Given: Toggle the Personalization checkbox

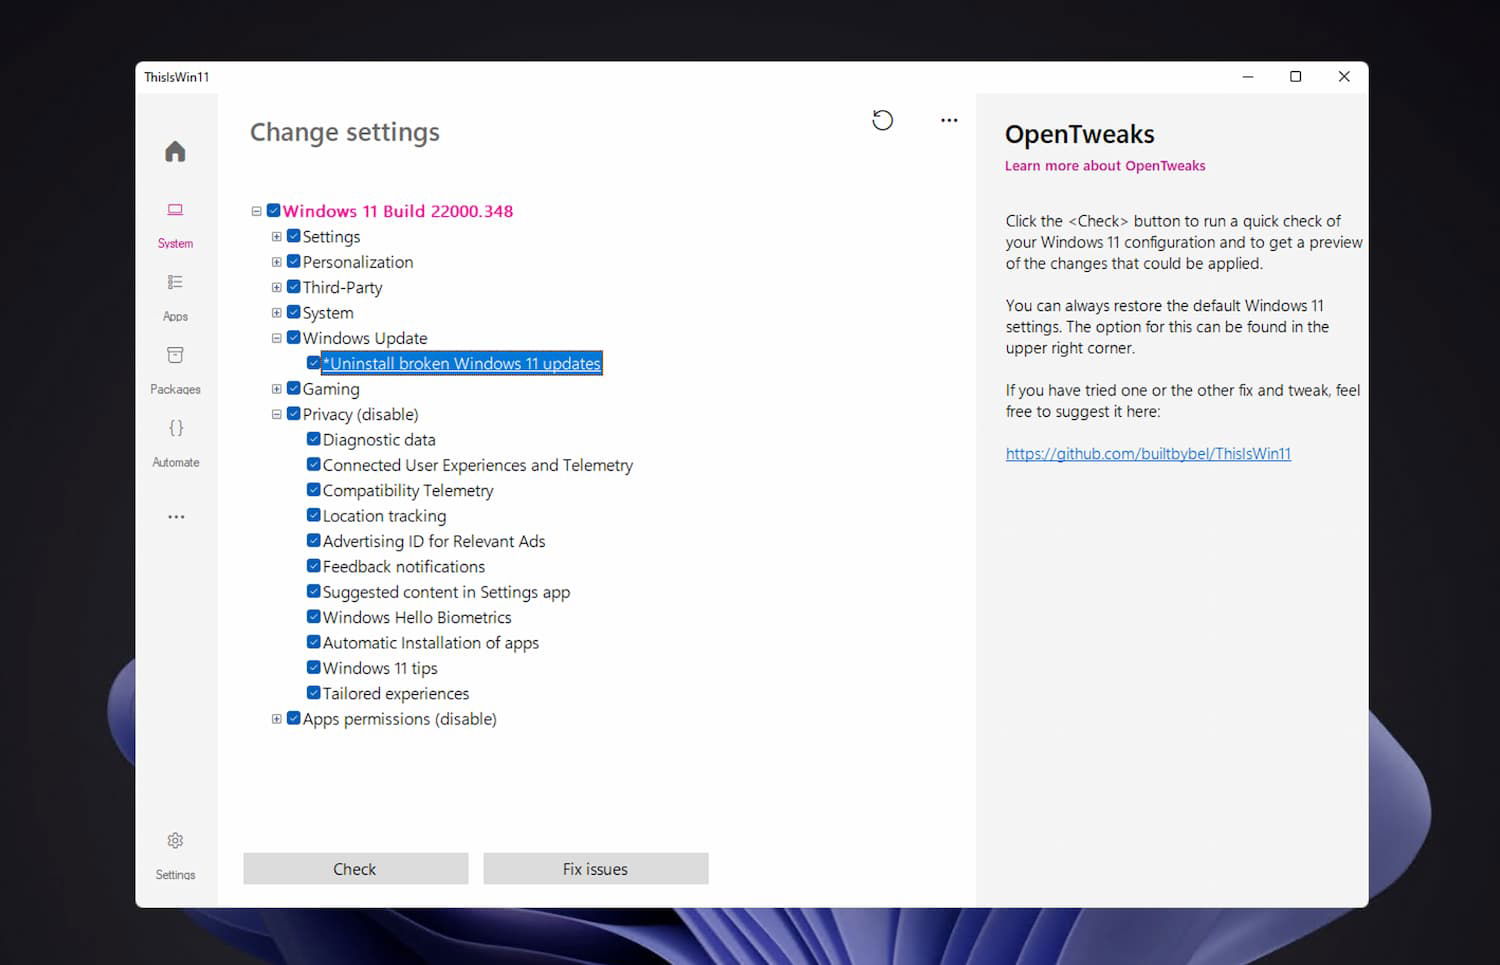Looking at the screenshot, I should 293,261.
